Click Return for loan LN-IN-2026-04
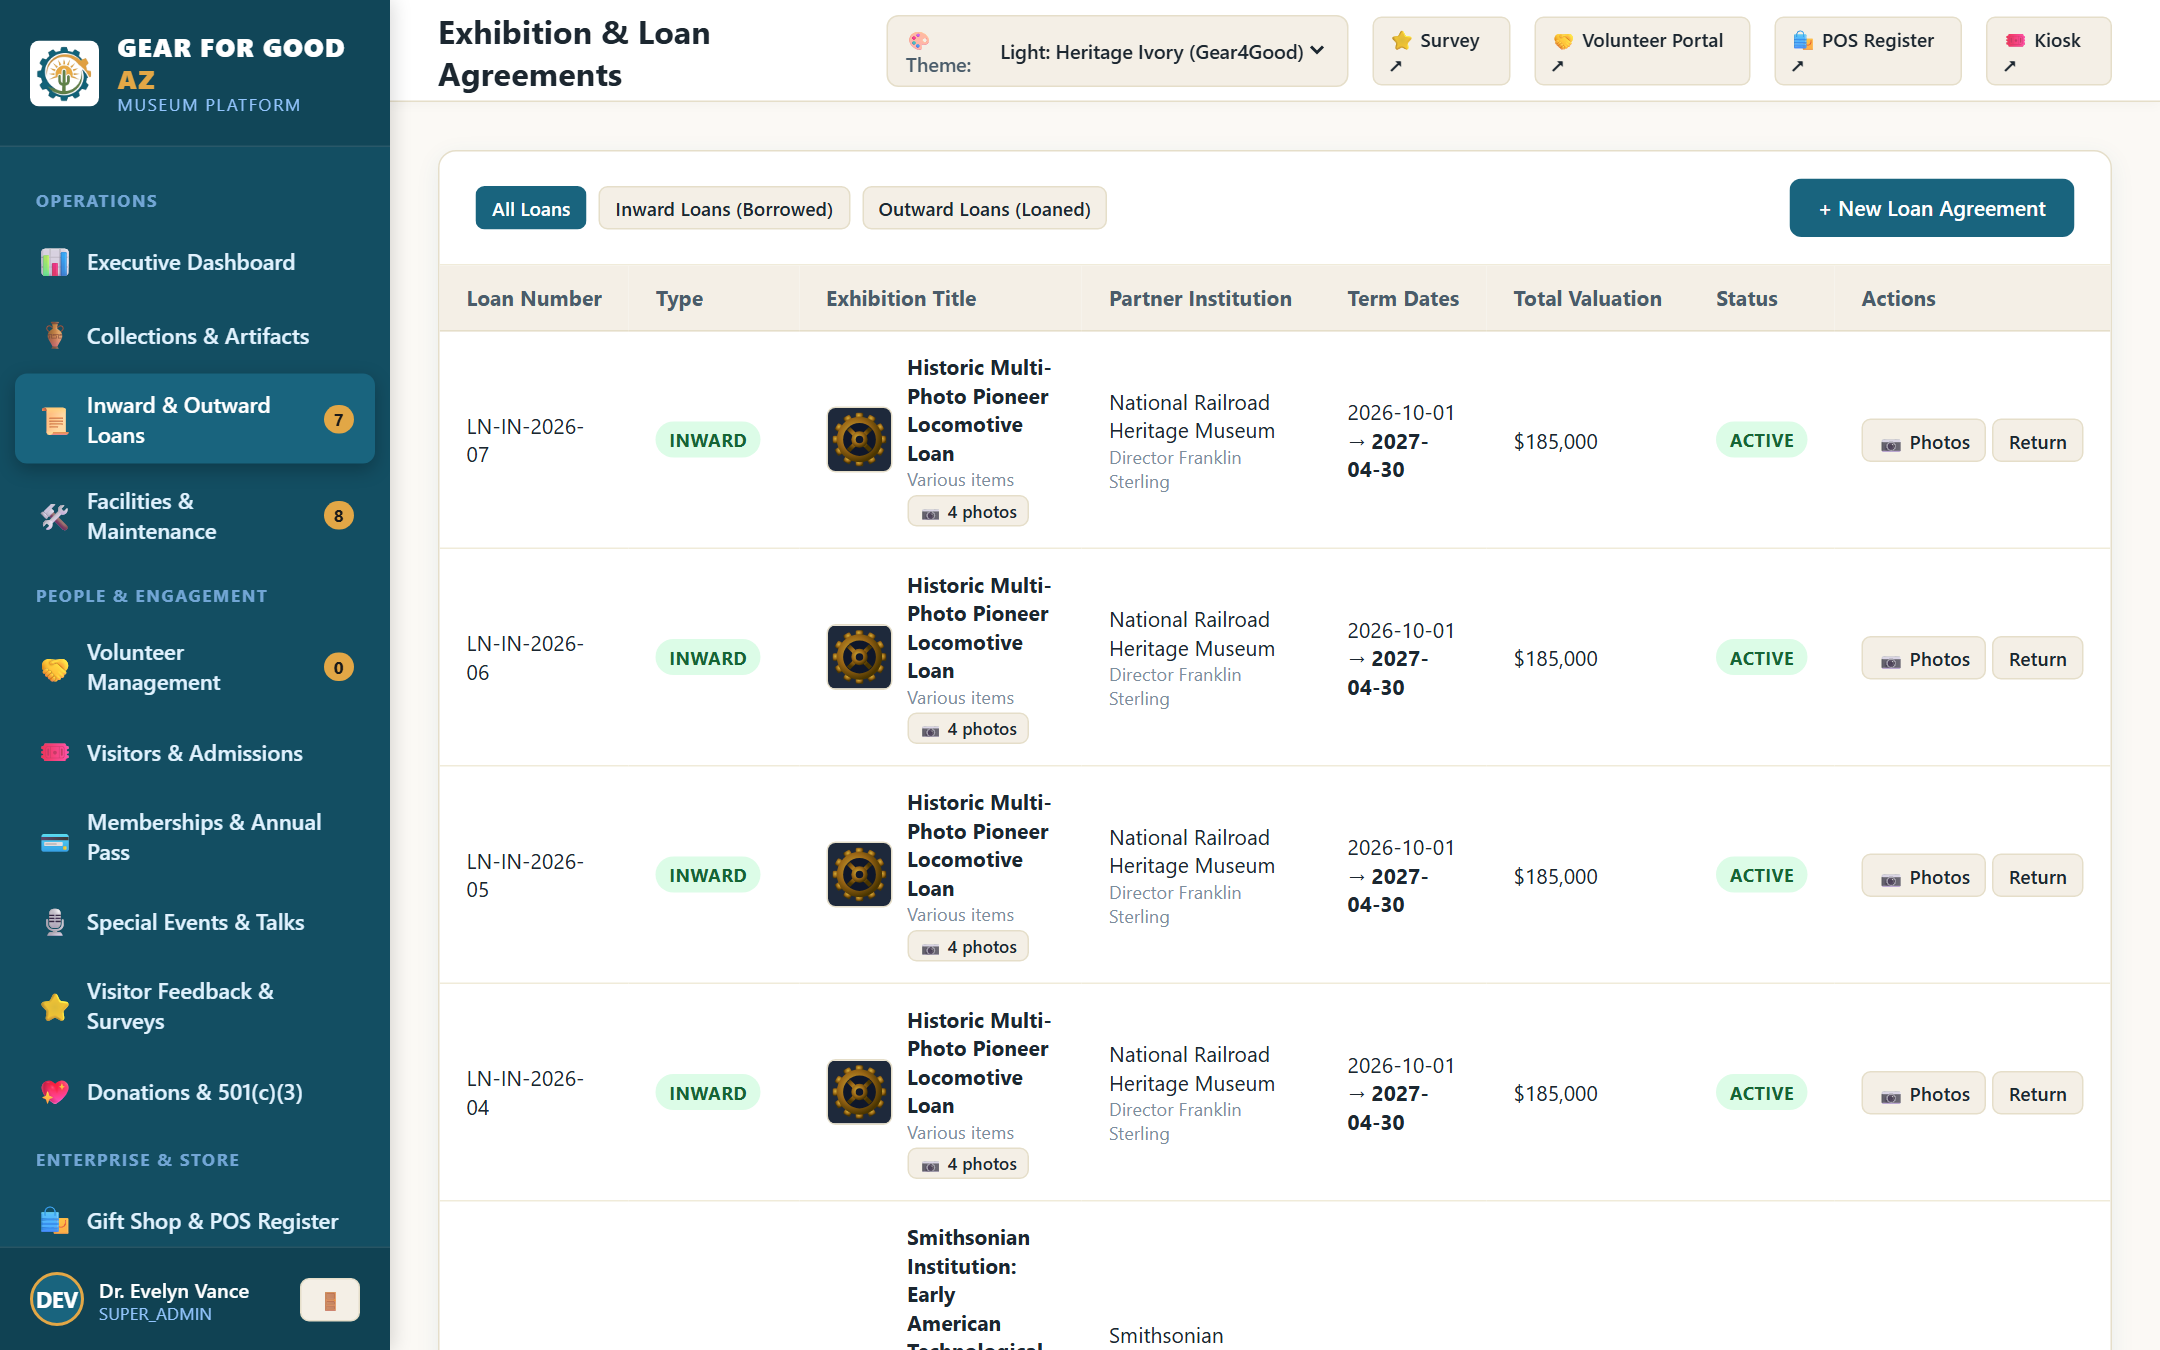Screen dimensions: 2160x1350 2037,1093
